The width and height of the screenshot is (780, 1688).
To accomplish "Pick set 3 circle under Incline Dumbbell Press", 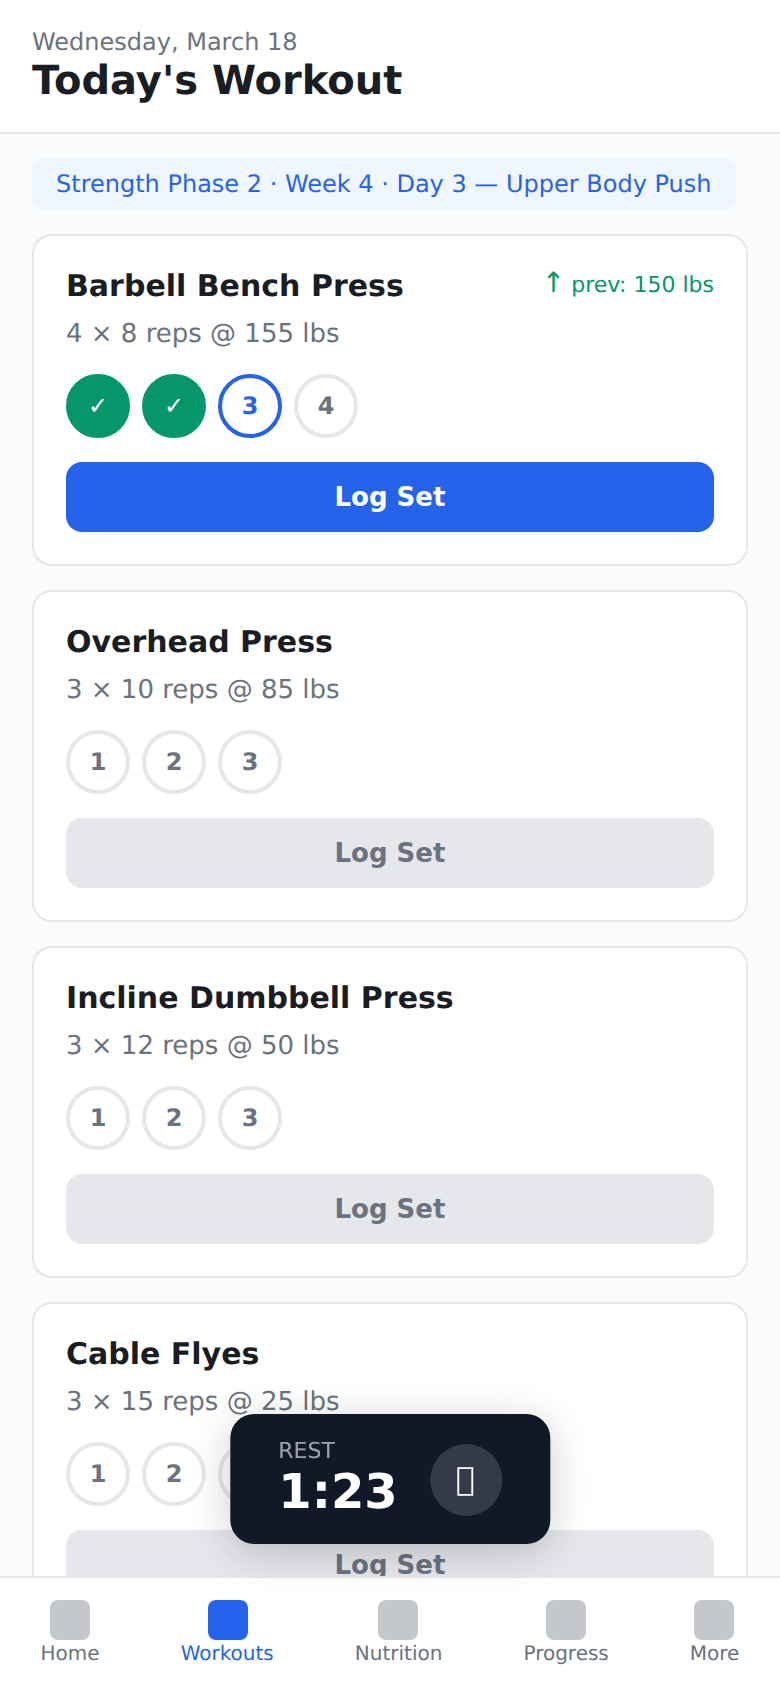I will point(249,1118).
